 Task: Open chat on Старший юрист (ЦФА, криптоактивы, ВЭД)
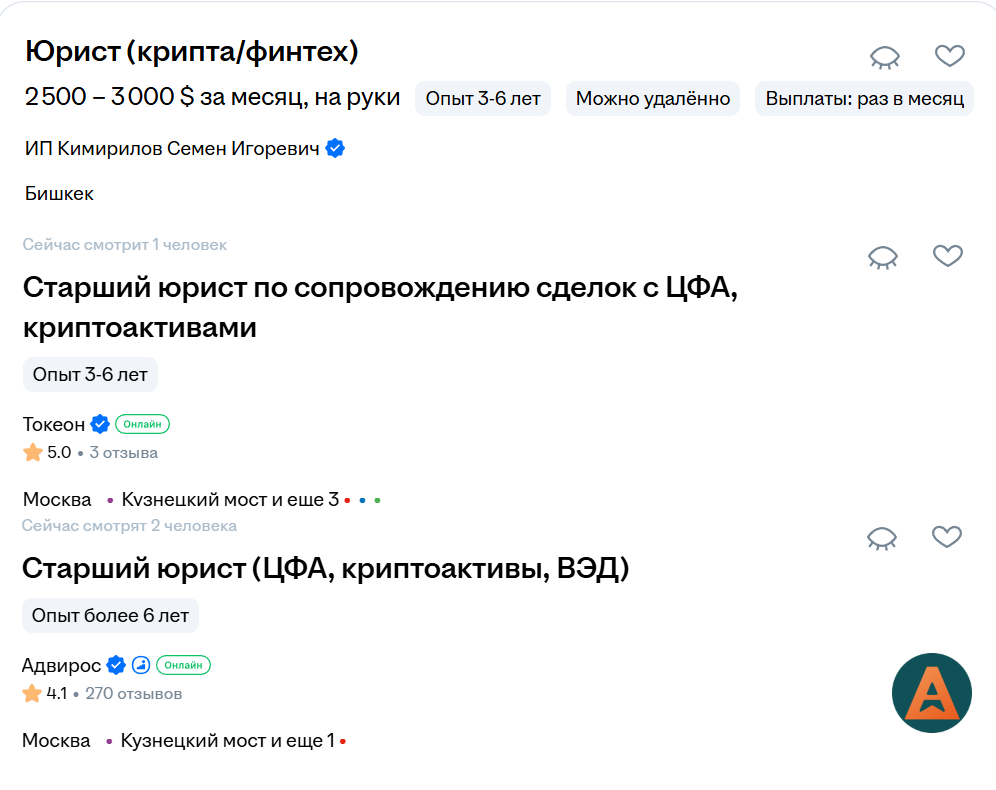pyautogui.click(x=882, y=538)
